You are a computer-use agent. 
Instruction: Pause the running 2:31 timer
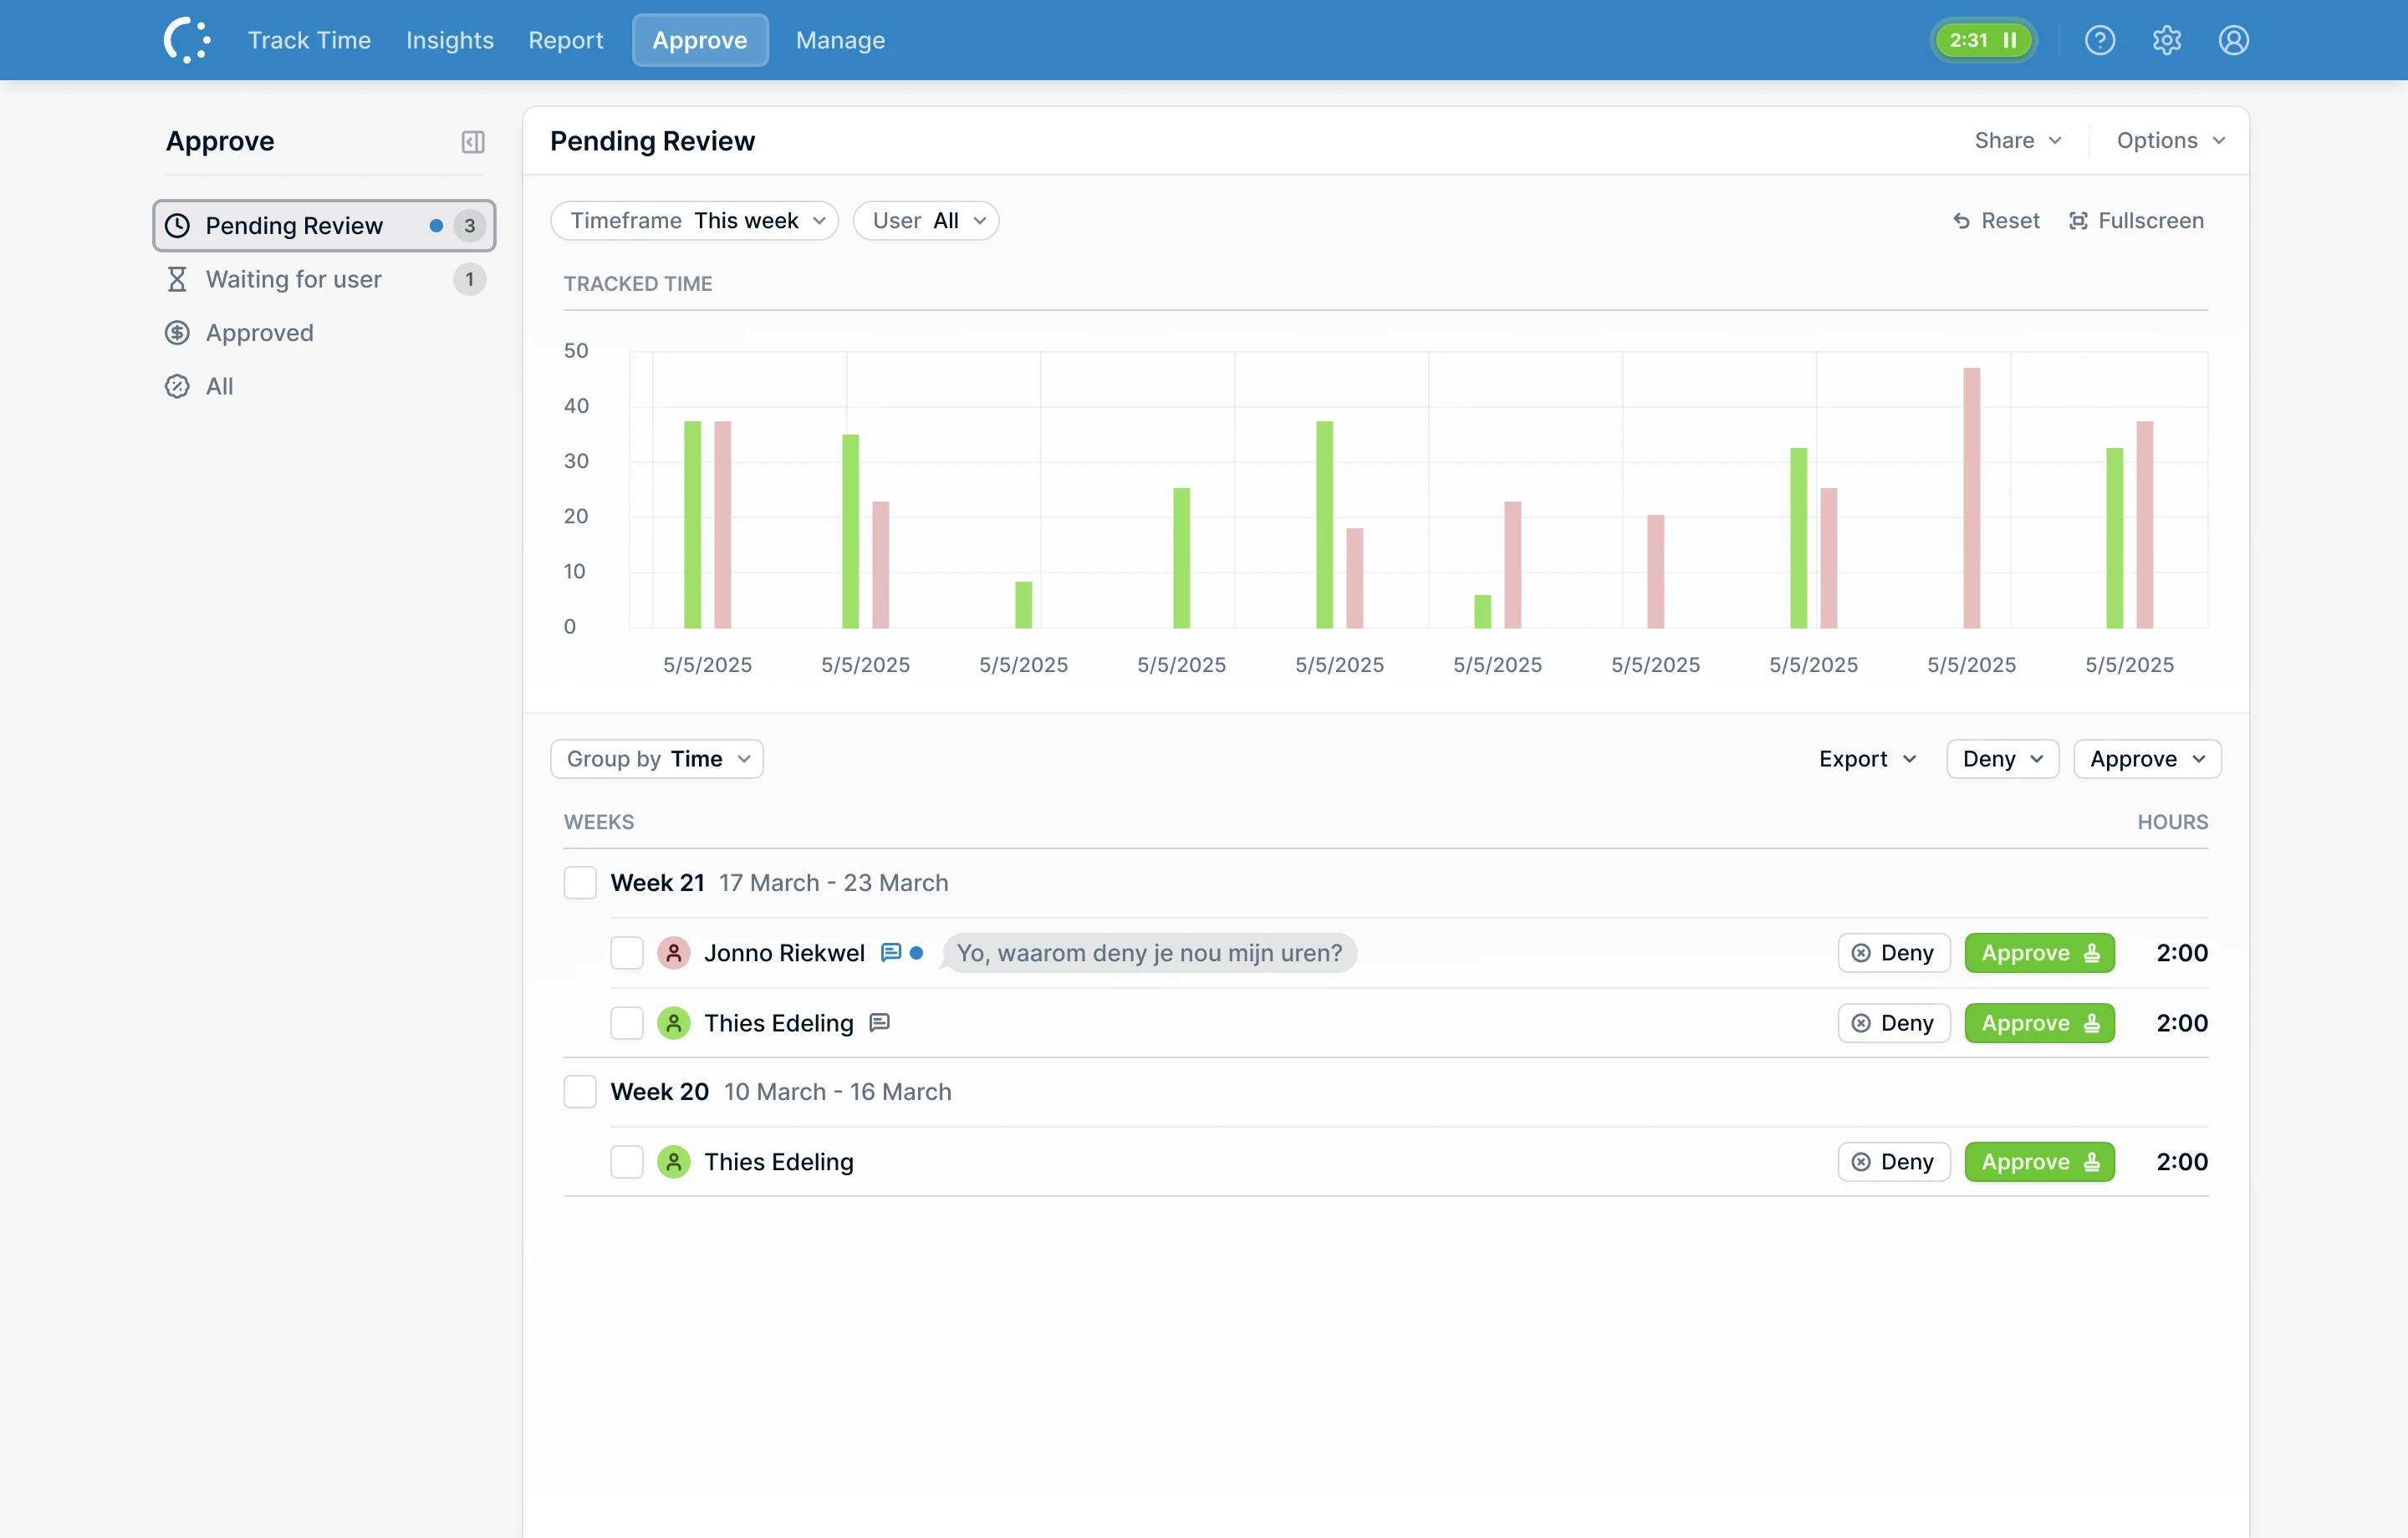point(2009,40)
